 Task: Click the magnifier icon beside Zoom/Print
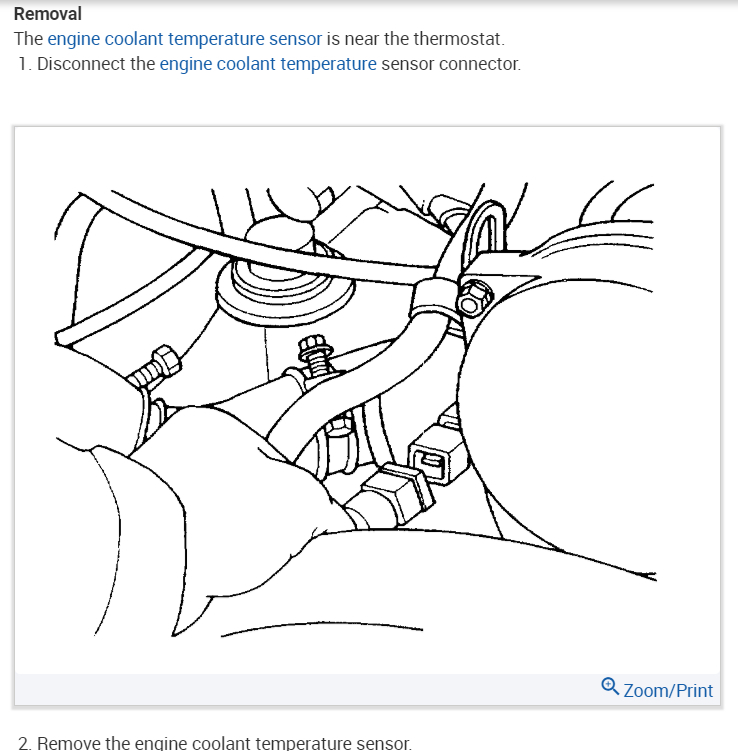click(610, 687)
